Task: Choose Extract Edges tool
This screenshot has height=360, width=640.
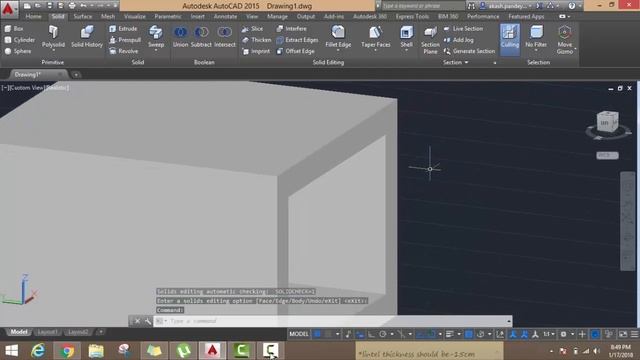Action: (297, 40)
